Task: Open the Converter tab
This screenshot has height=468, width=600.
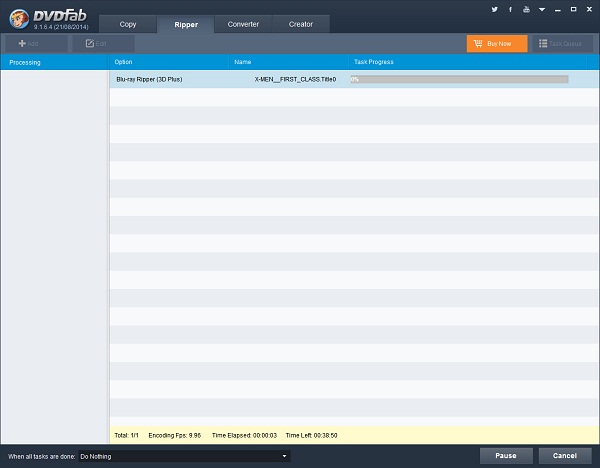Action: tap(243, 24)
